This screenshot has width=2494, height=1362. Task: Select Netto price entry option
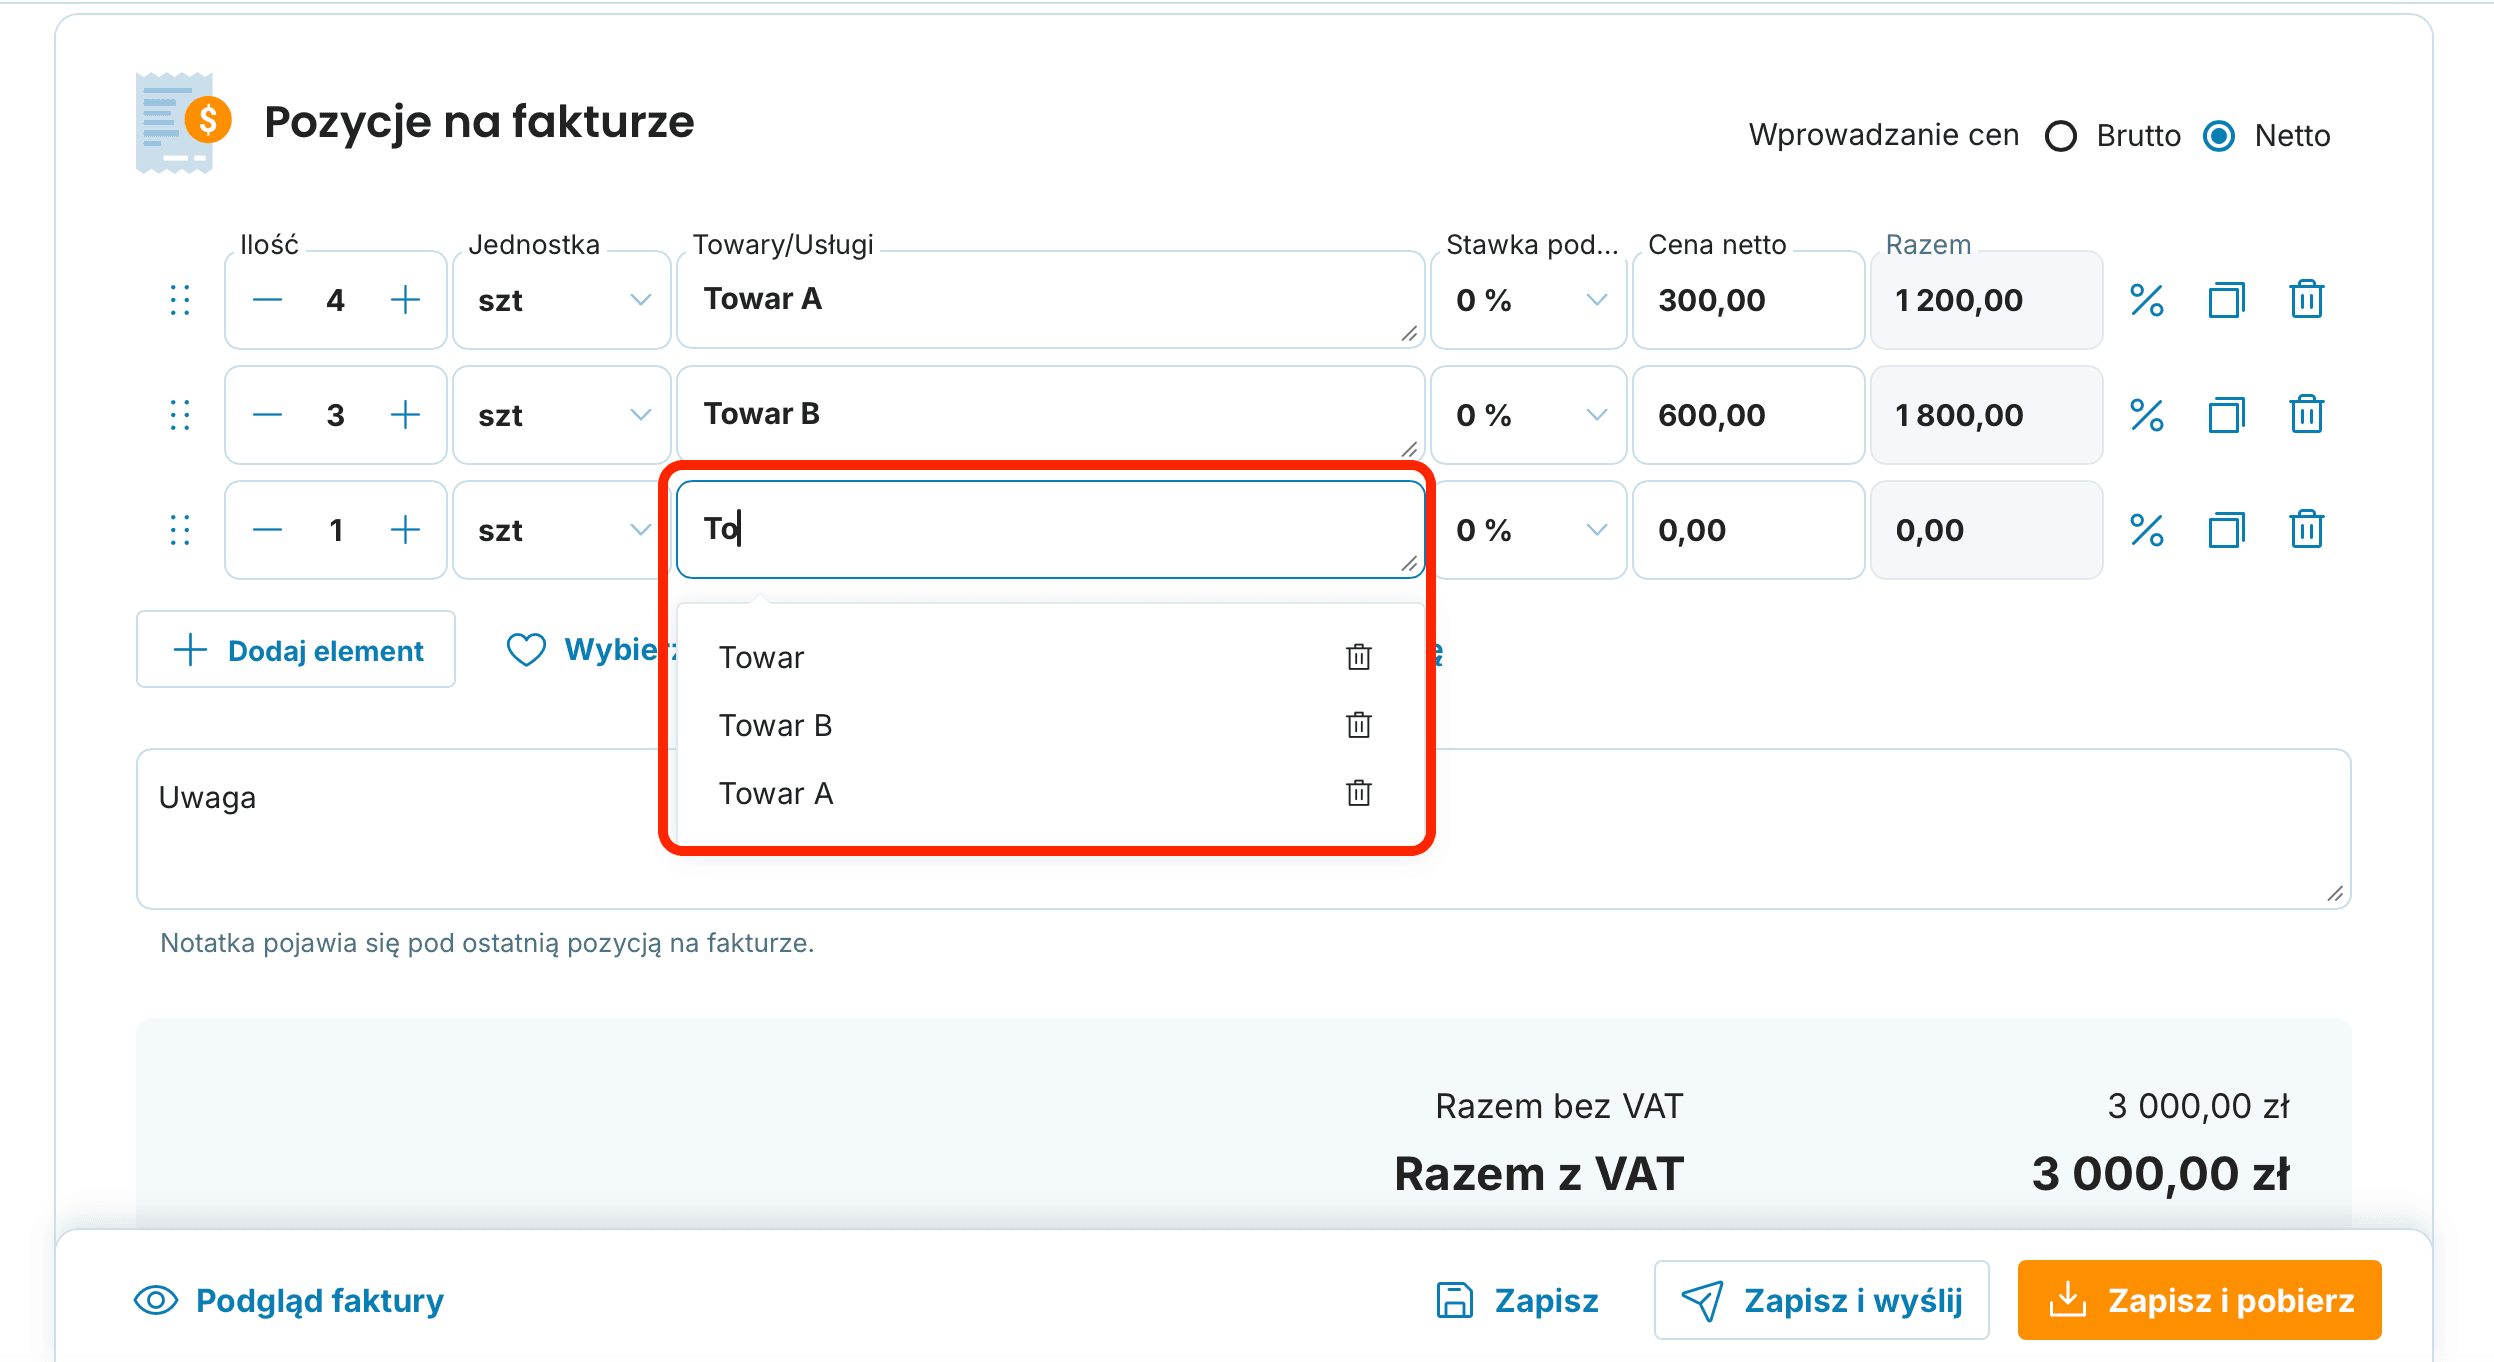click(2219, 136)
